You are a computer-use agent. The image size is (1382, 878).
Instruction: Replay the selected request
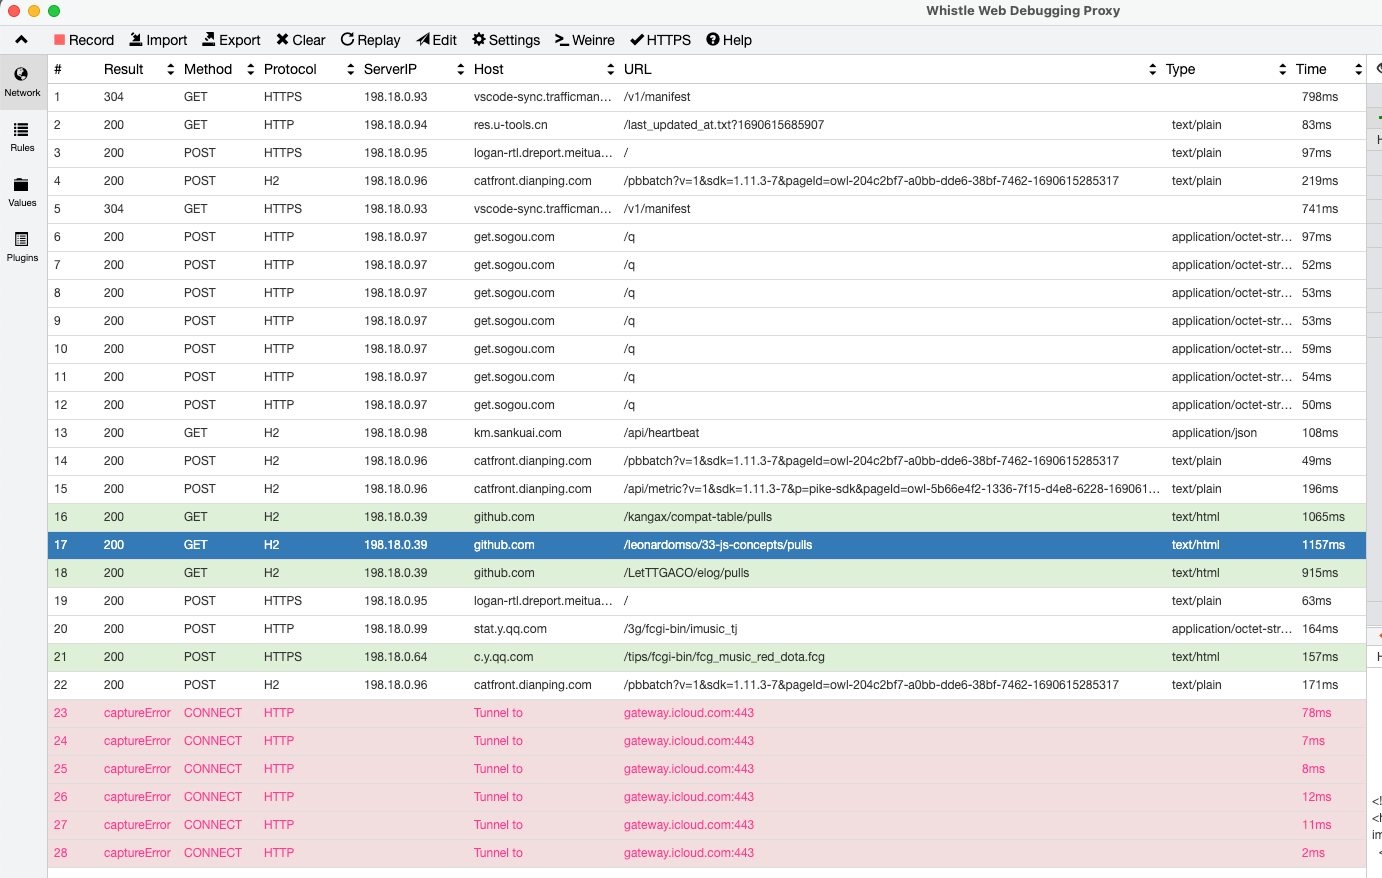370,40
